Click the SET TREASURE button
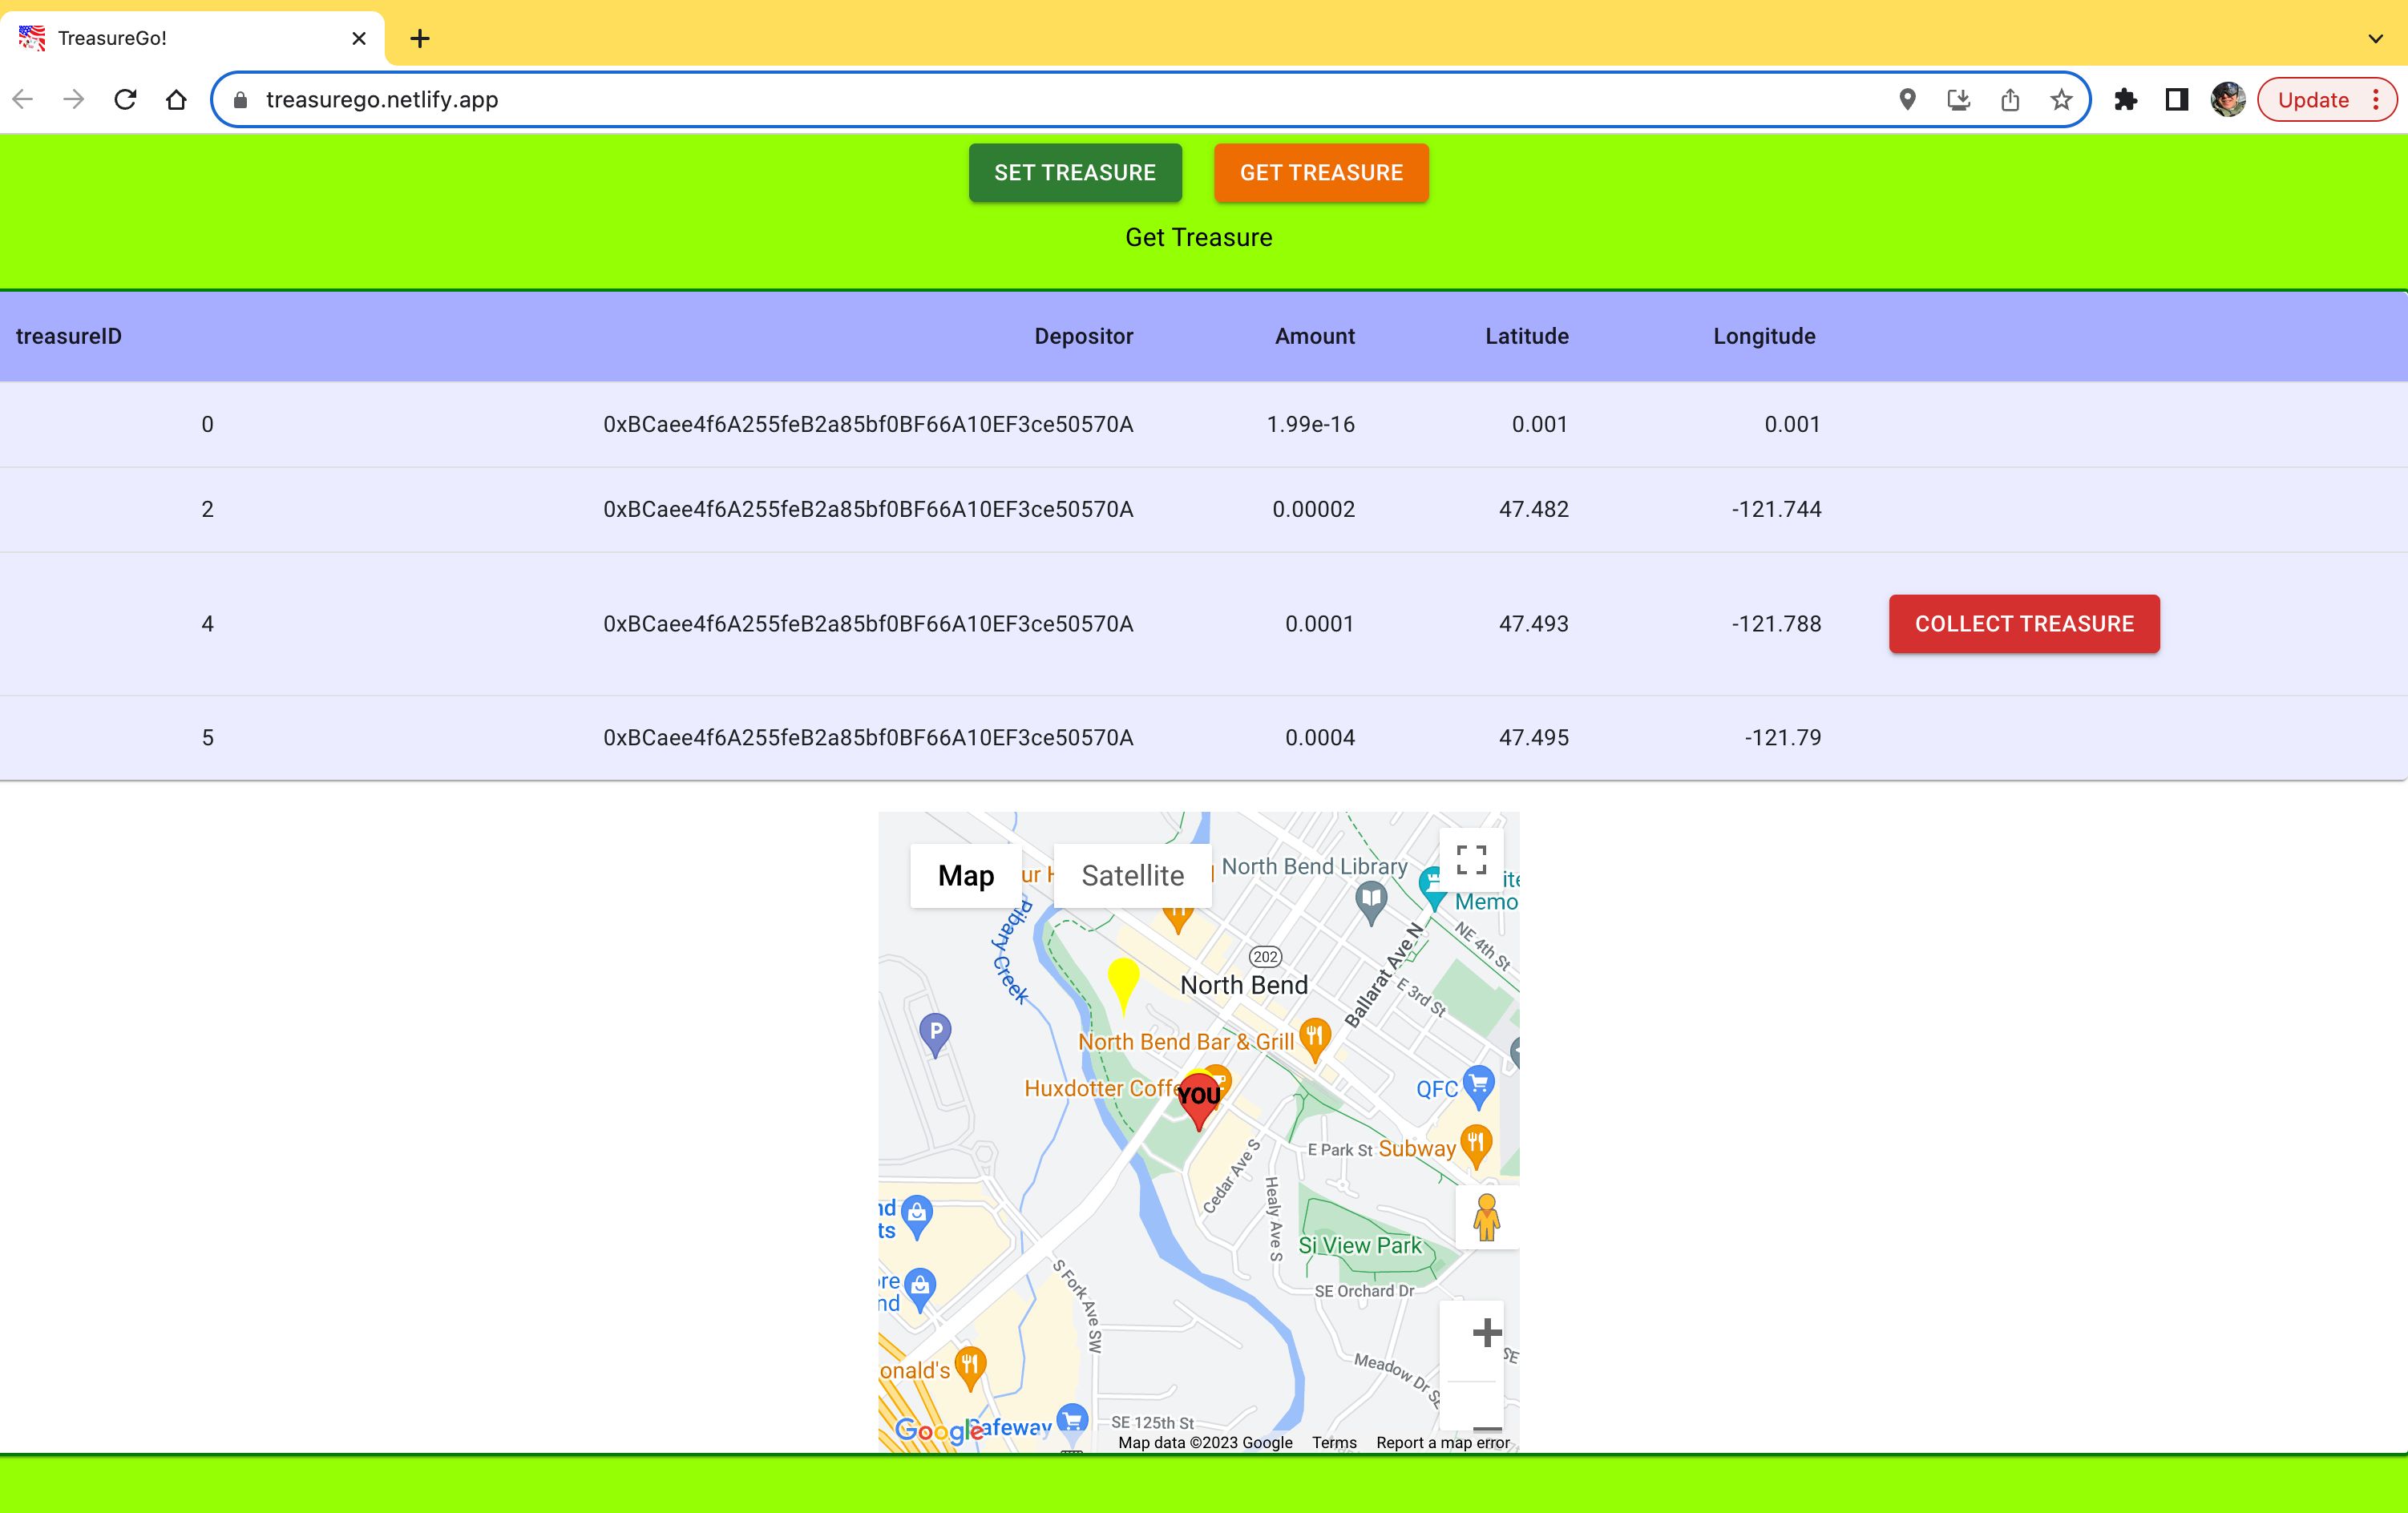Viewport: 2408px width, 1513px height. pos(1074,172)
